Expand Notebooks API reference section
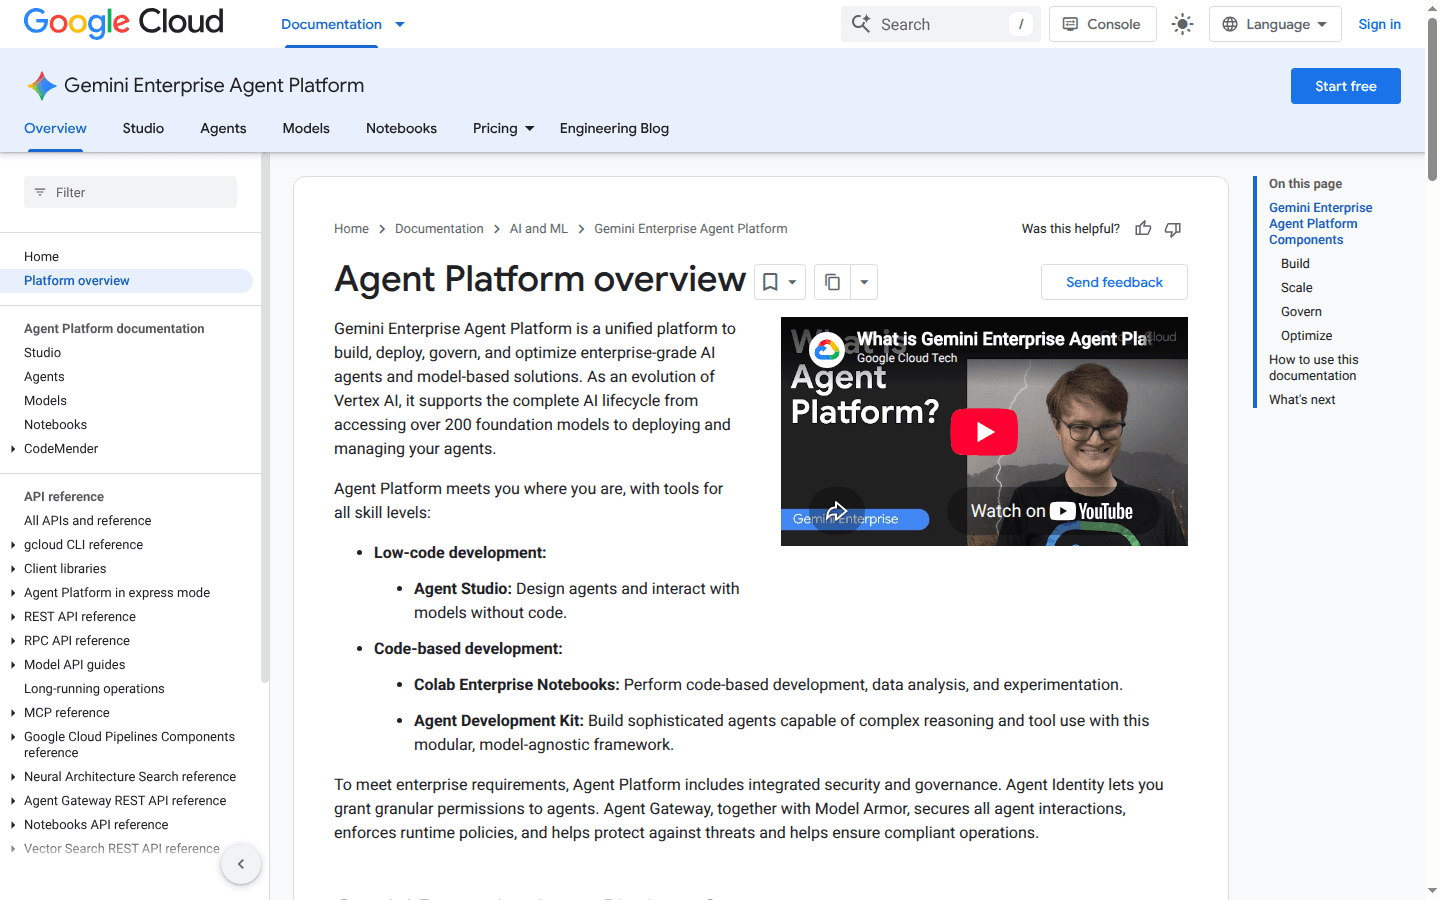Image resolution: width=1440 pixels, height=900 pixels. point(13,825)
